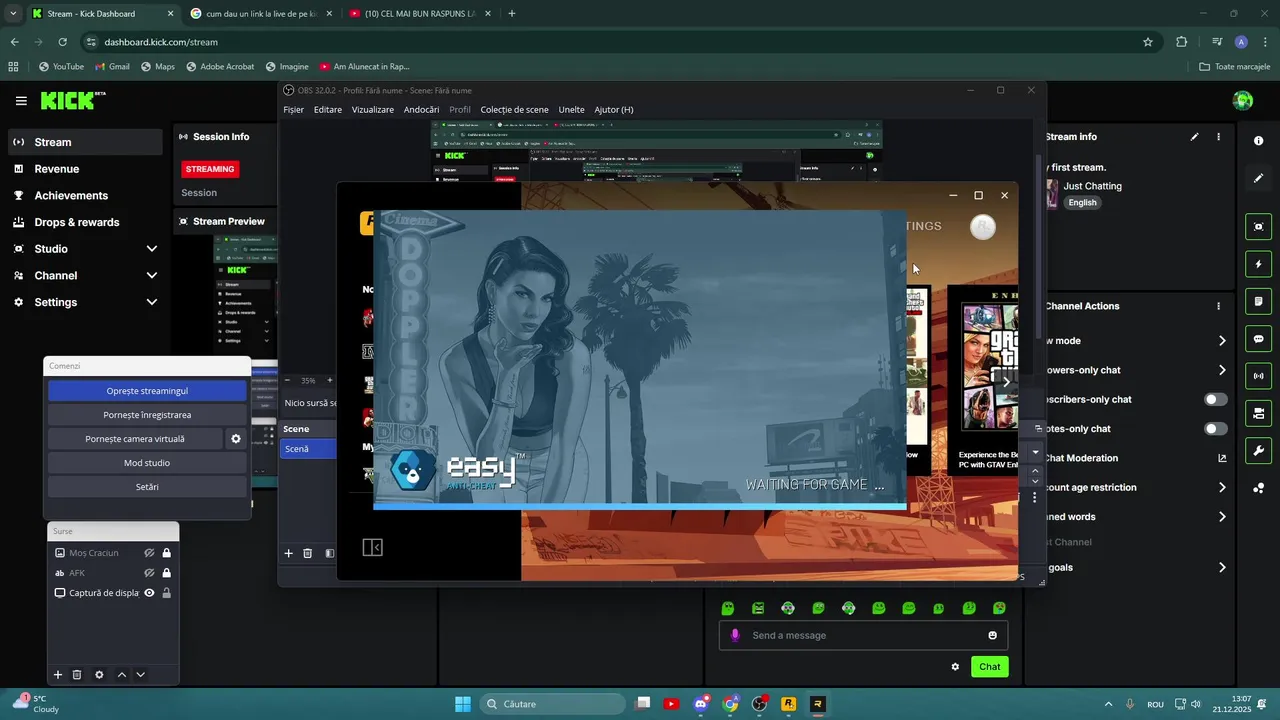
Task: Click the lightning bolt icon in right rail
Action: (1259, 264)
